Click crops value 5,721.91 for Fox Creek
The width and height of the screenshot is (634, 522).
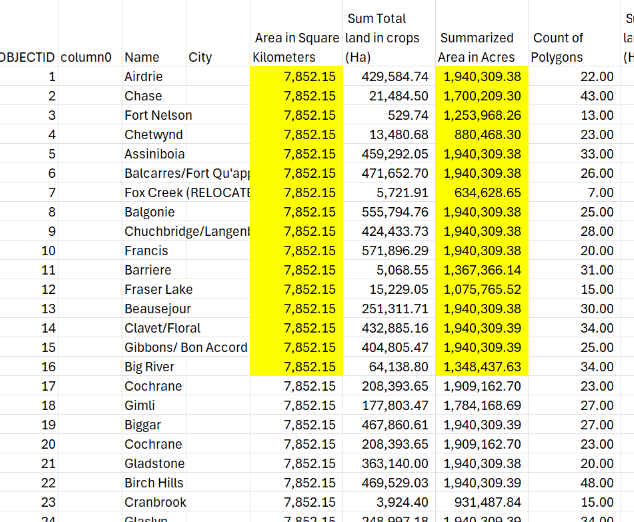[402, 193]
